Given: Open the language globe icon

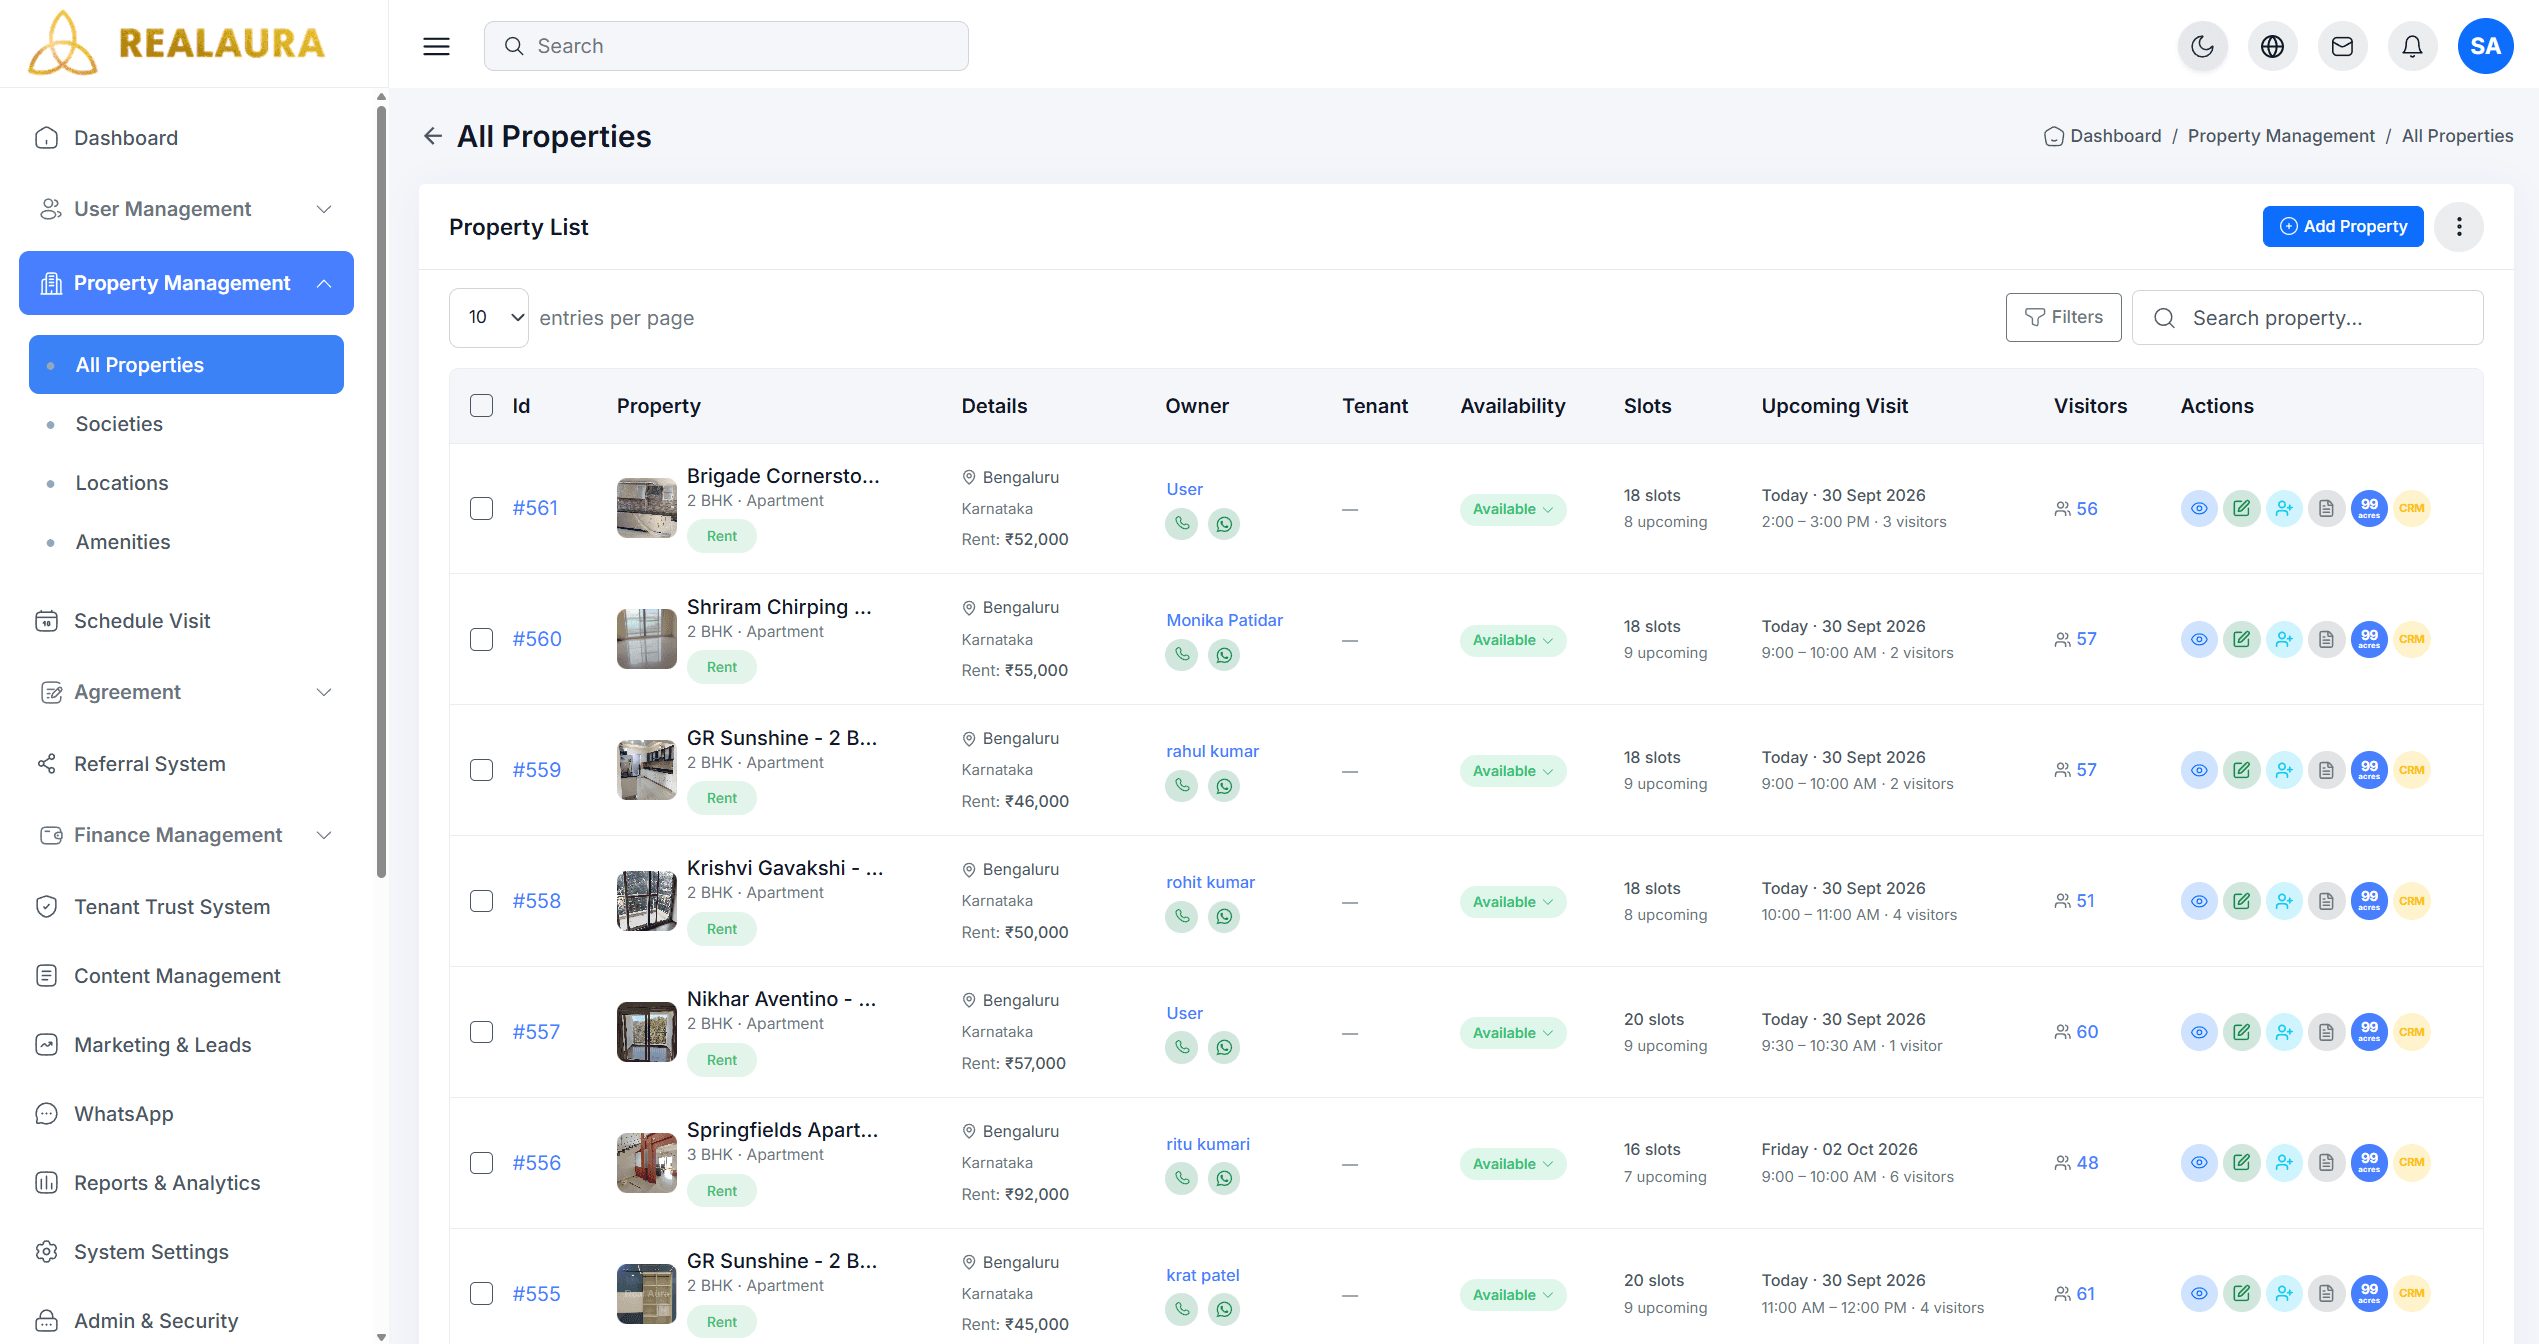Looking at the screenshot, I should pos(2272,46).
